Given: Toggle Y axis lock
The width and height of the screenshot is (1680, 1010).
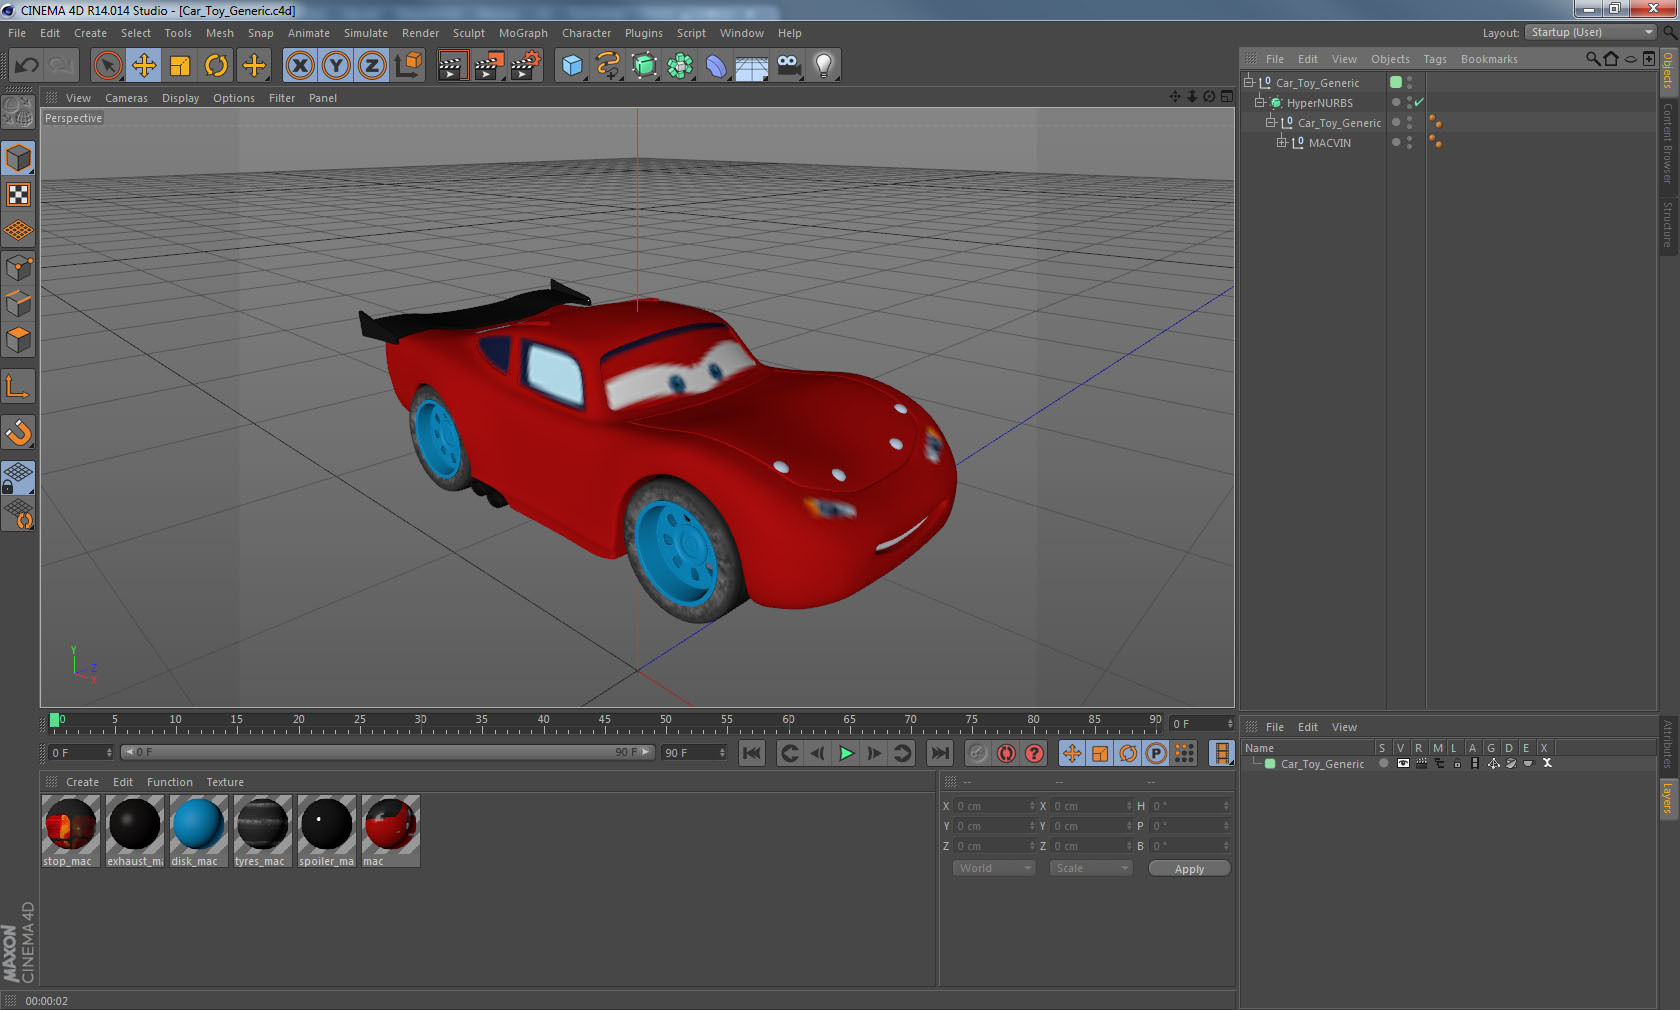Looking at the screenshot, I should point(336,66).
